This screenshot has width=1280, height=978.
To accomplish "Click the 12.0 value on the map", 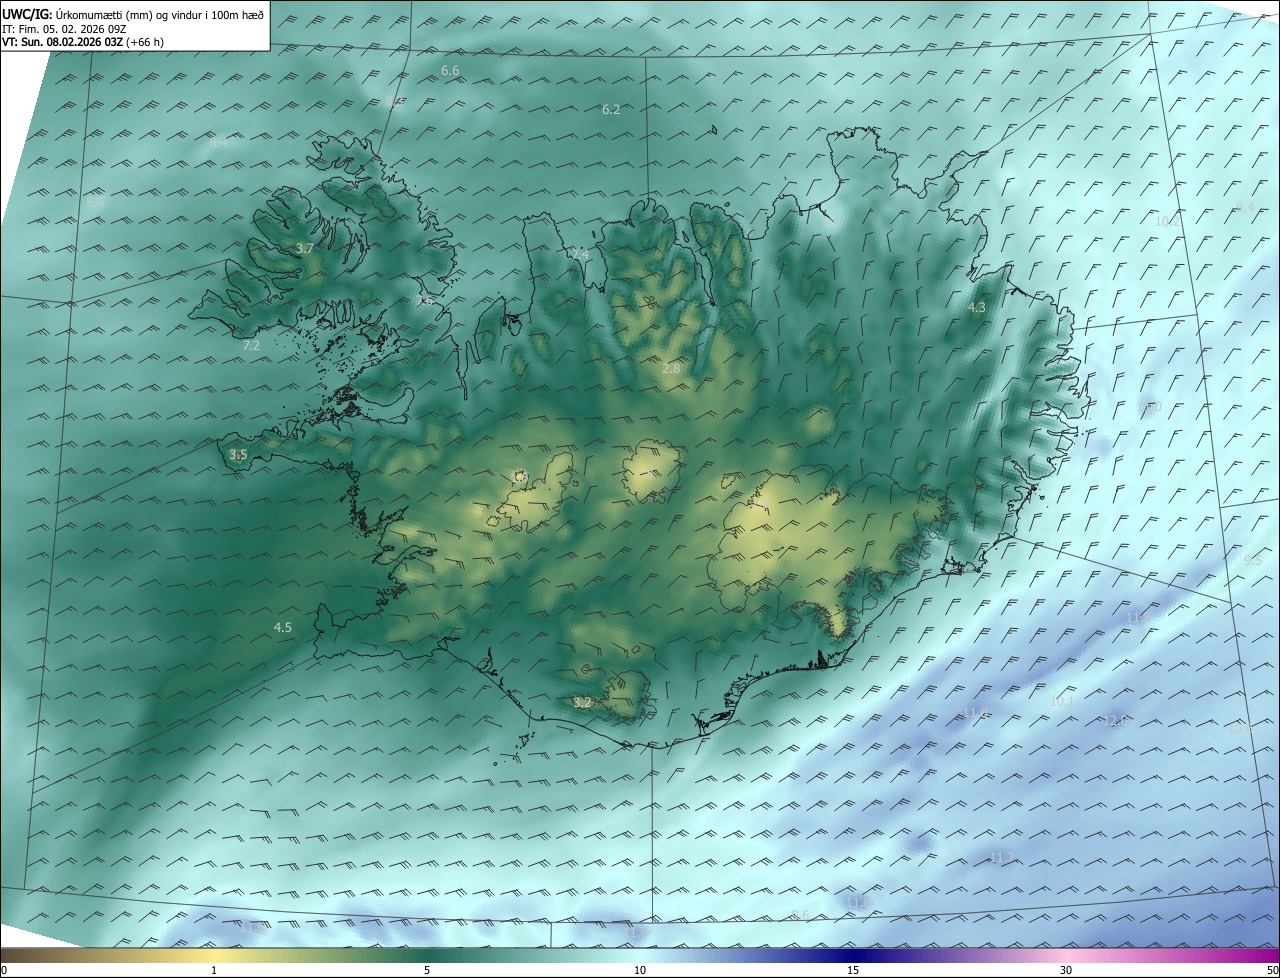I will [1115, 720].
